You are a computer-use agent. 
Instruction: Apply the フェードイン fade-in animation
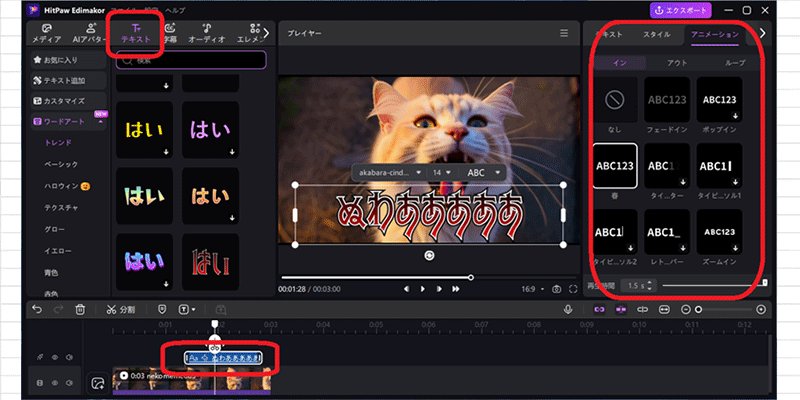pyautogui.click(x=667, y=100)
